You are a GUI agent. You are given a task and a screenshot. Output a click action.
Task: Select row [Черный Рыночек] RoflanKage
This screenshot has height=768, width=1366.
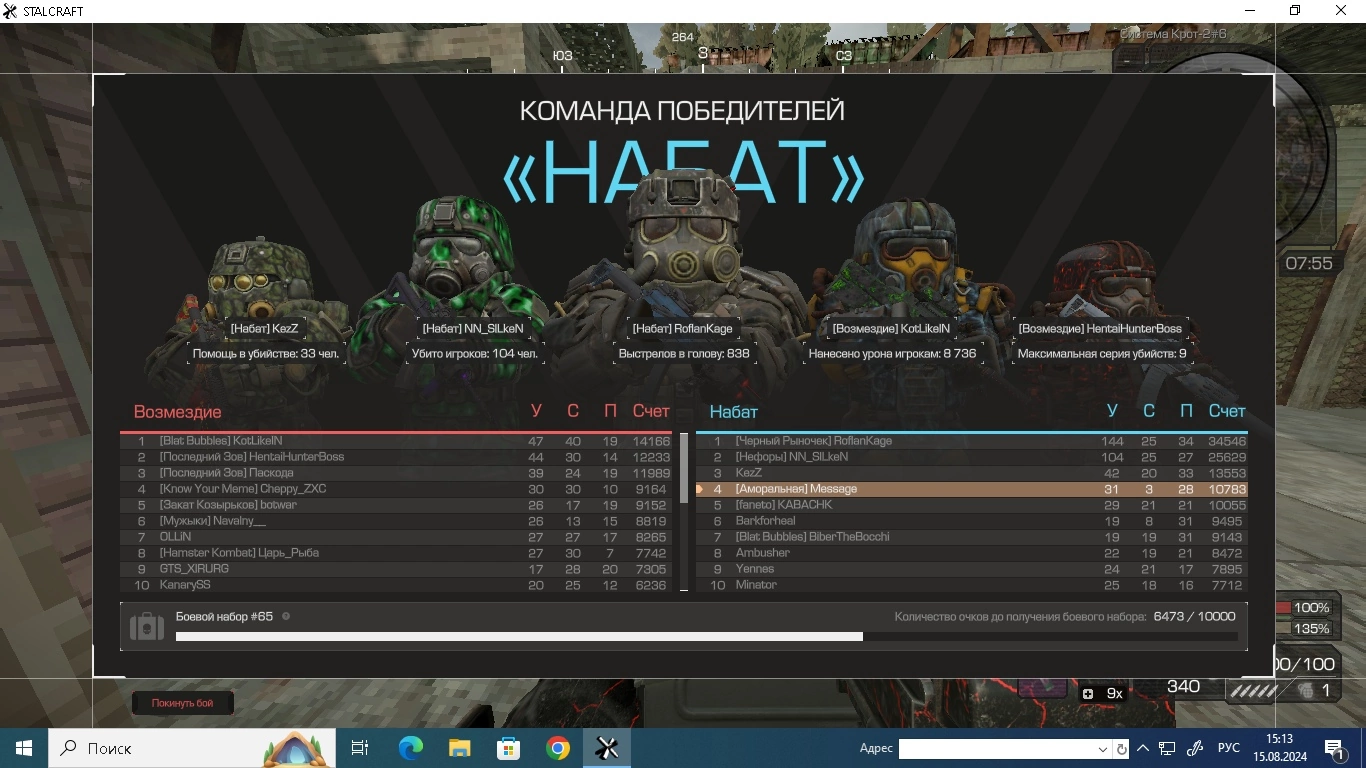pos(972,441)
